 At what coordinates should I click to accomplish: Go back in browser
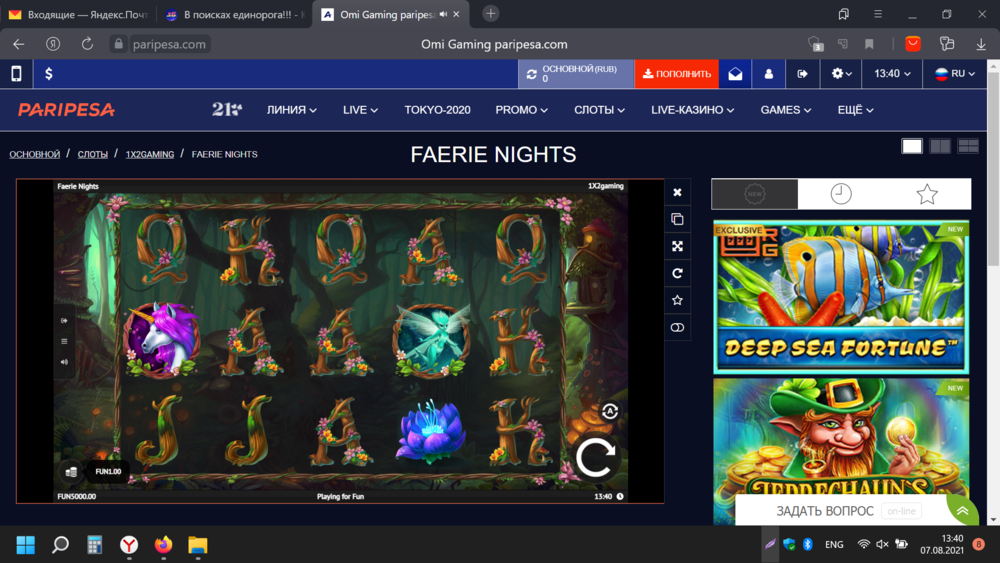[18, 44]
